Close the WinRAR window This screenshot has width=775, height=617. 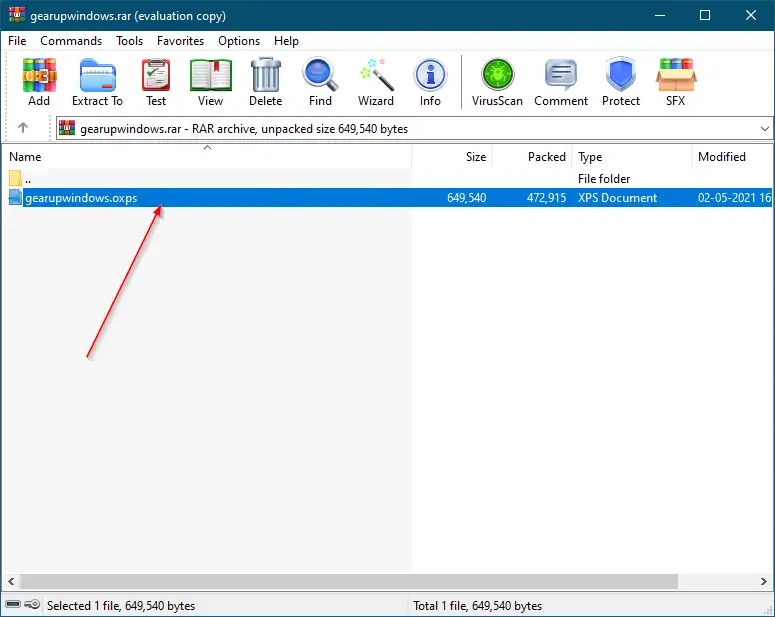(751, 15)
